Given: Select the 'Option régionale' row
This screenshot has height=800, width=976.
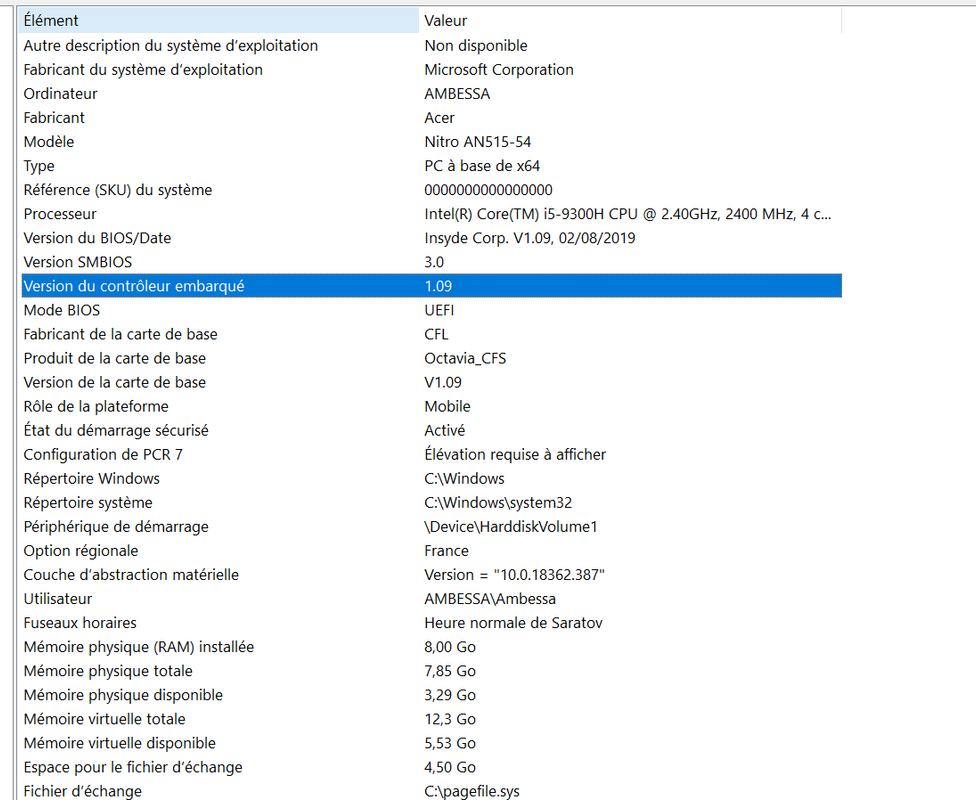Looking at the screenshot, I should (431, 551).
